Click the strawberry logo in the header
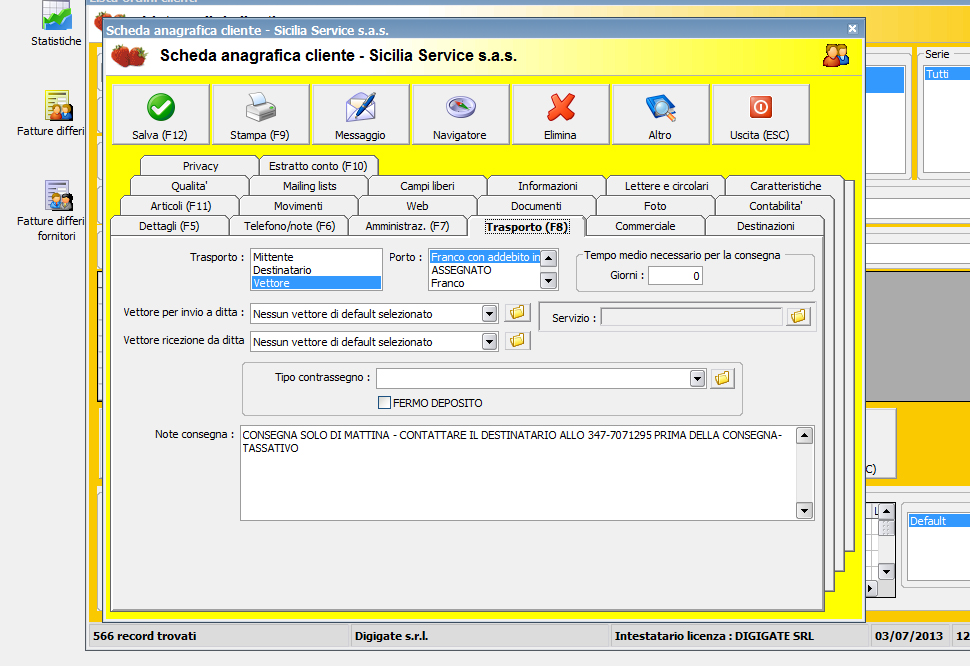This screenshot has height=666, width=970. click(x=129, y=56)
